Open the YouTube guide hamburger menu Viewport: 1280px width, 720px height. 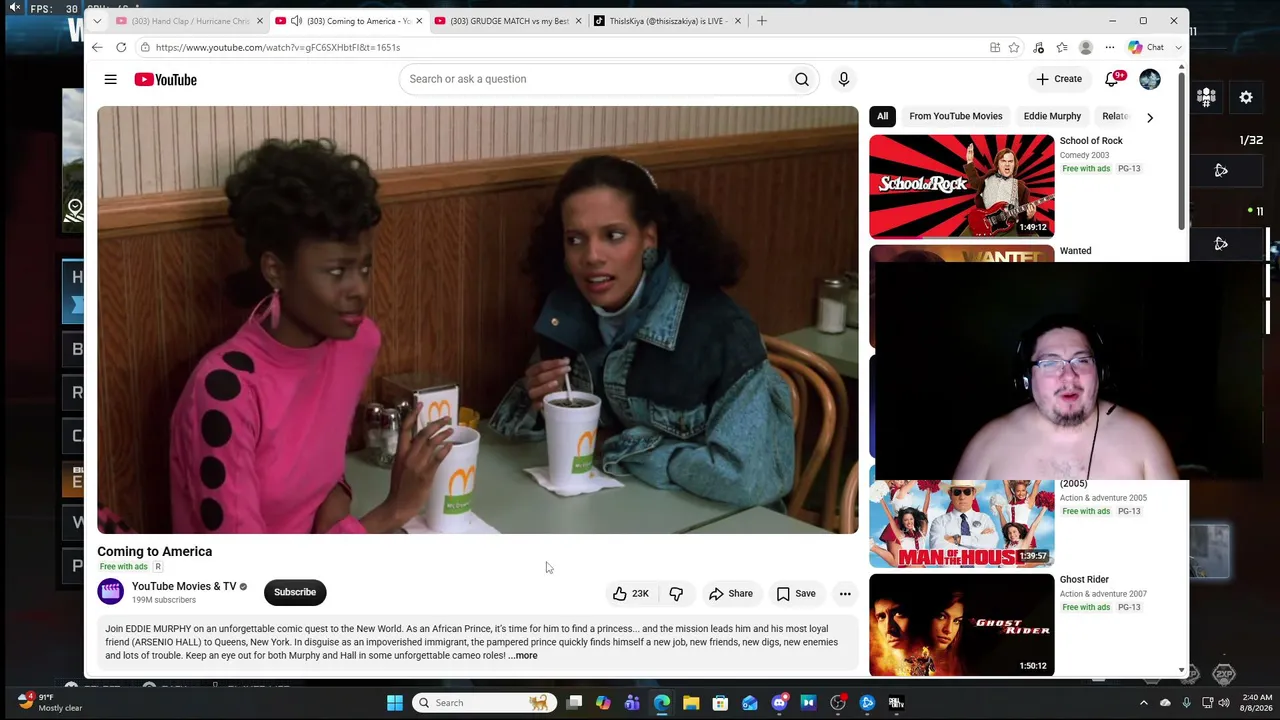tap(110, 79)
